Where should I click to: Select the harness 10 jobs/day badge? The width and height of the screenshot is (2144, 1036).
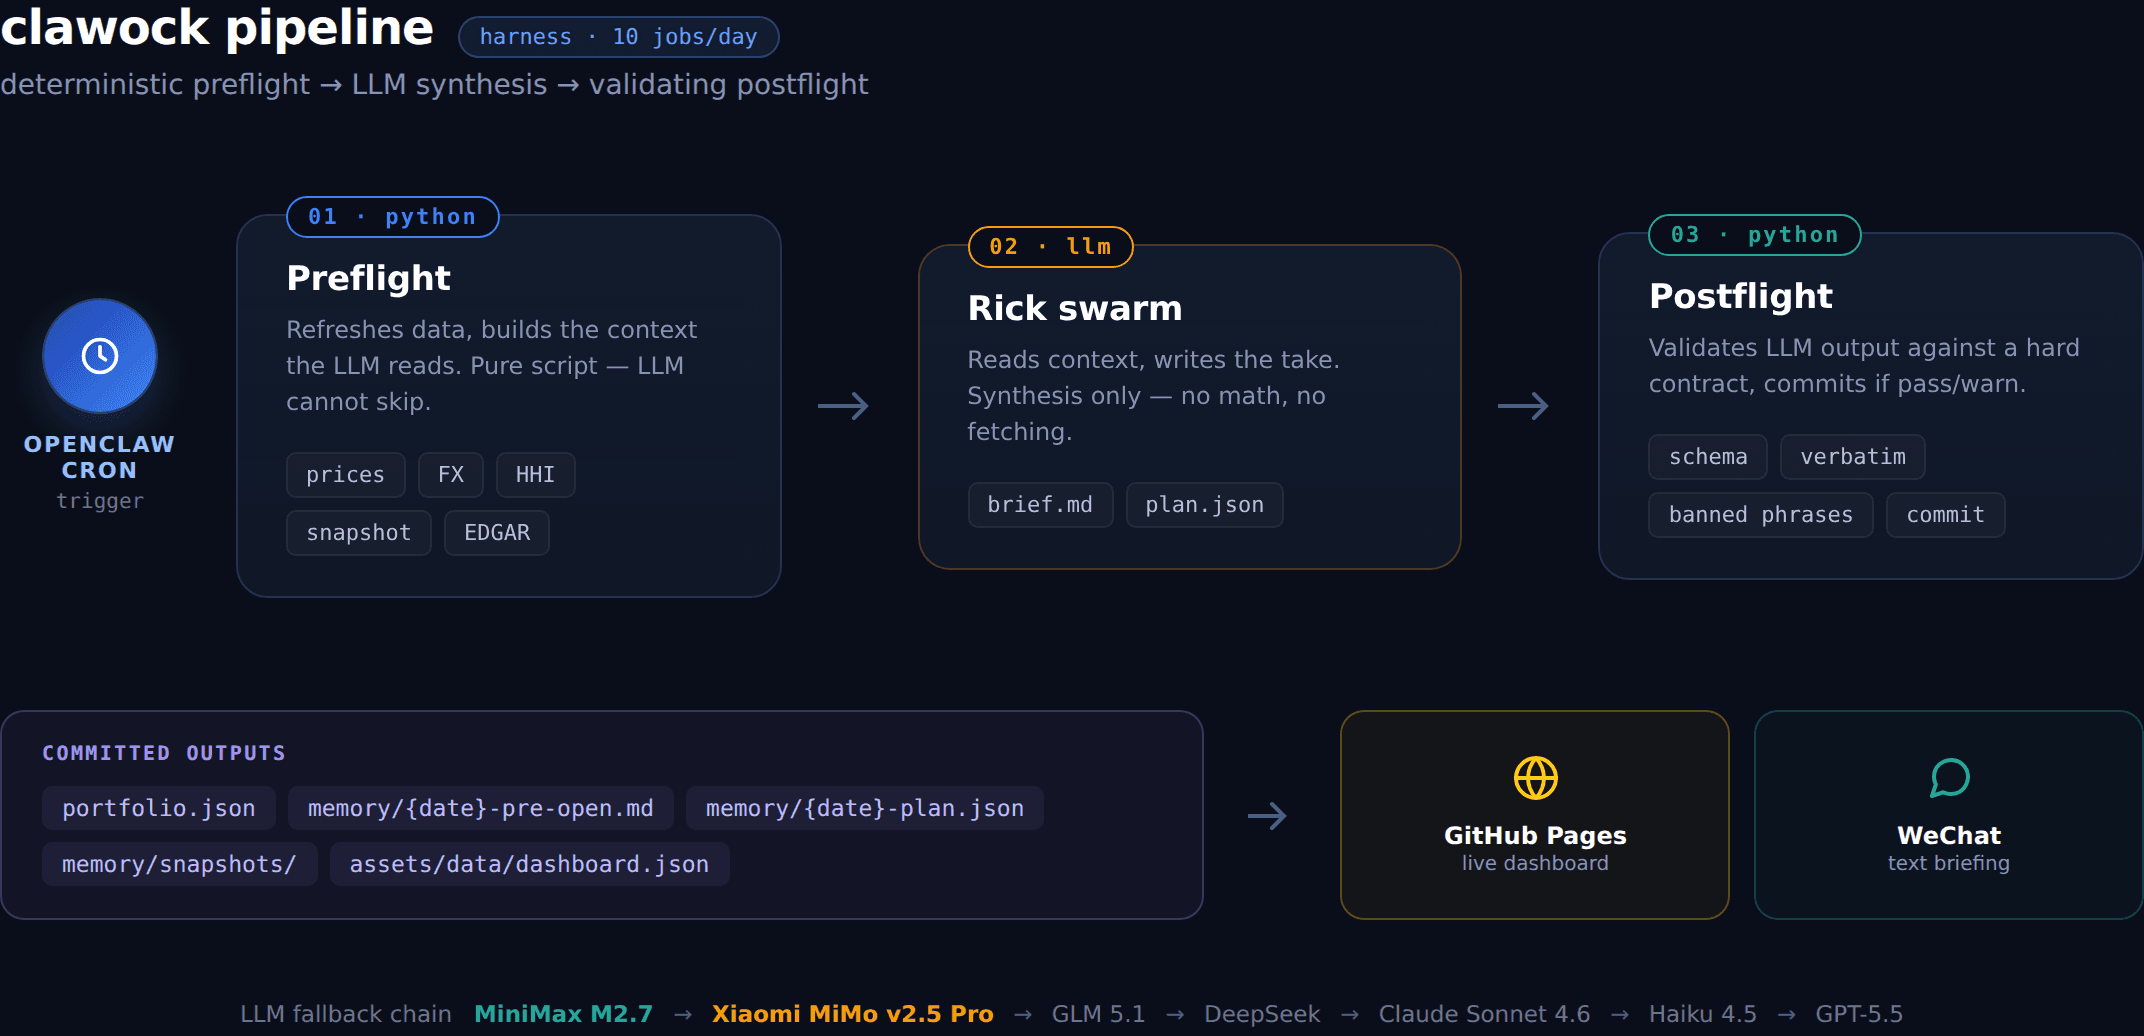pos(618,37)
